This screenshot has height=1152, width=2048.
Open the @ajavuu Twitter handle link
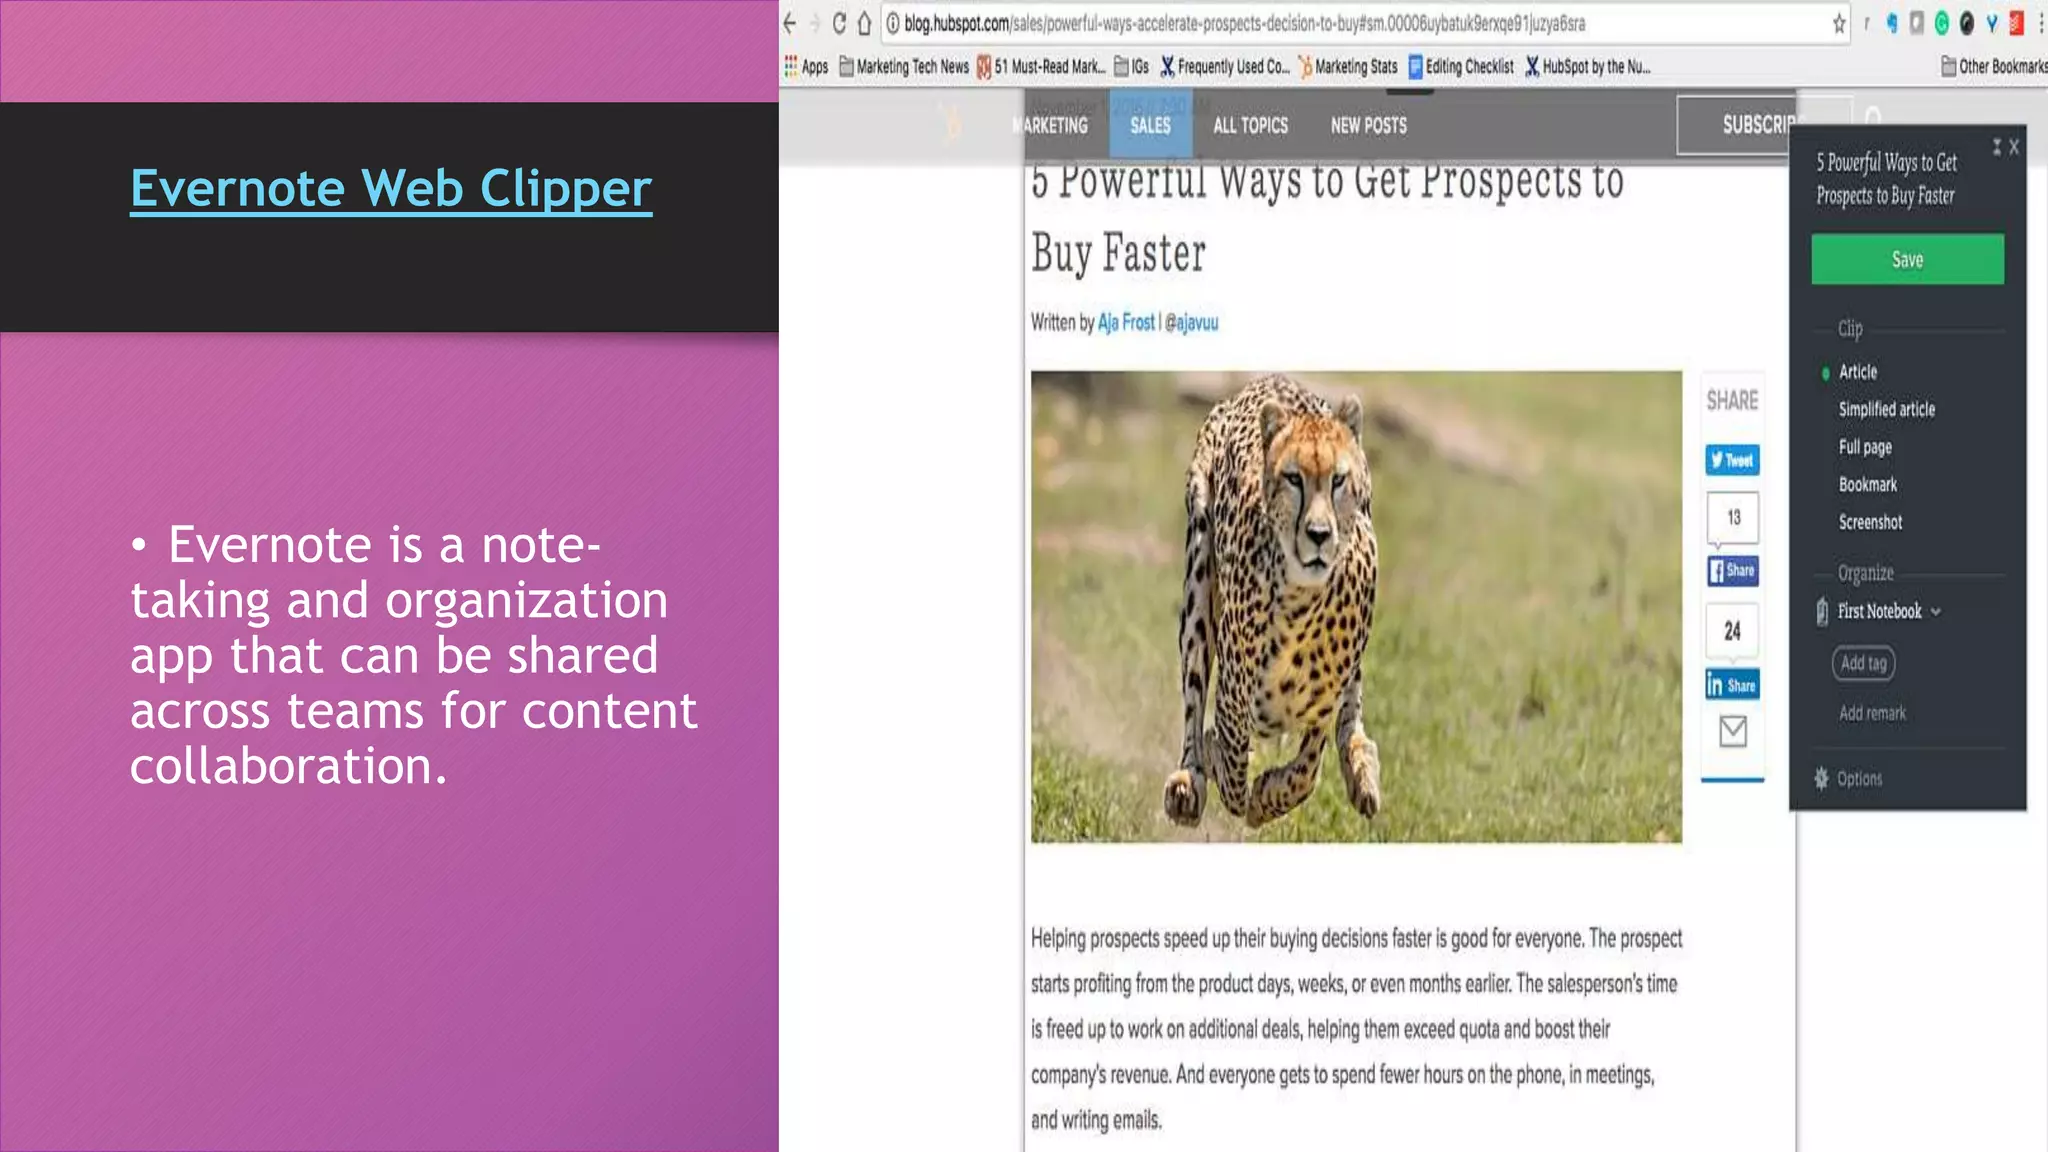[1192, 322]
